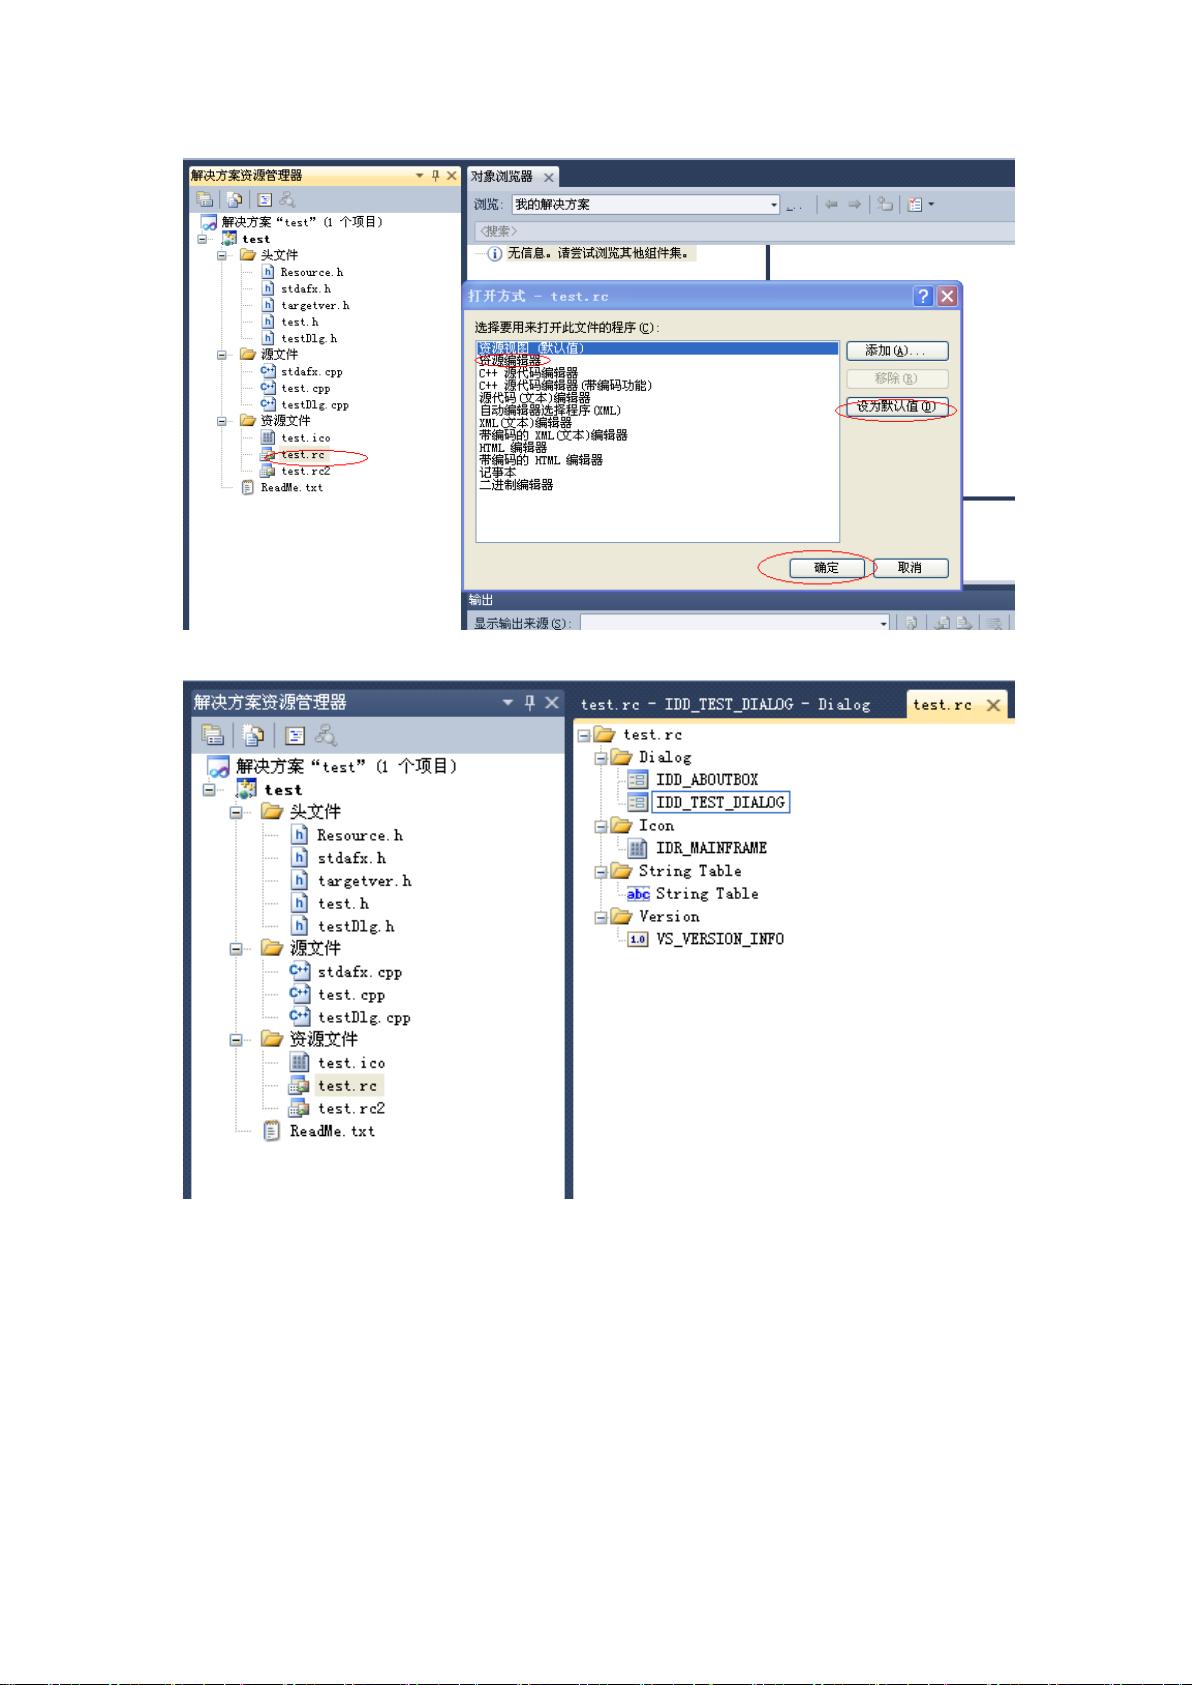This screenshot has height=1685, width=1192.
Task: Click VS_VERSION_INFO version resource
Action: [719, 939]
